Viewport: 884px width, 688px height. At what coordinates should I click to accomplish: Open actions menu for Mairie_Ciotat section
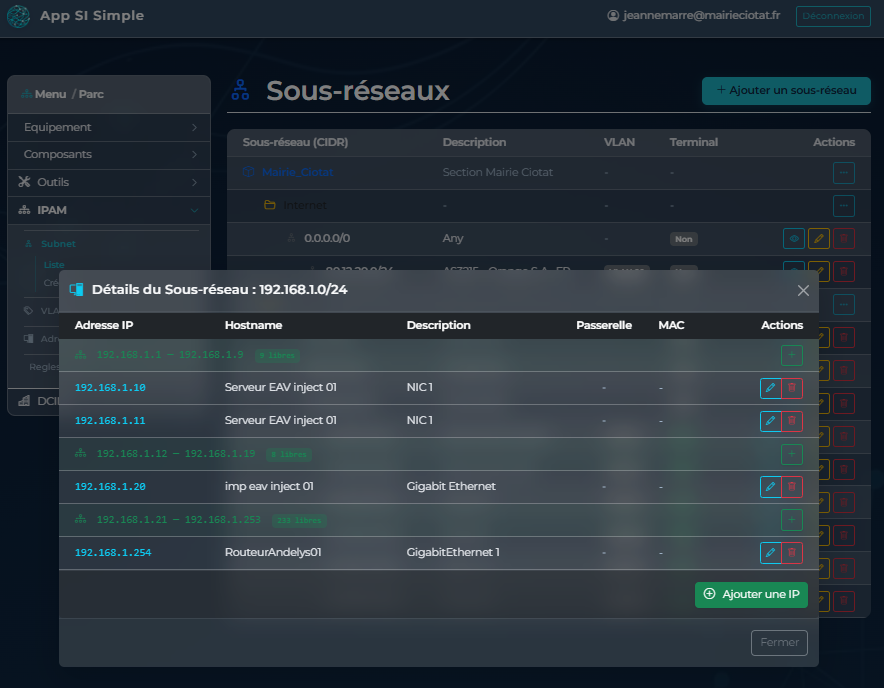pos(843,173)
